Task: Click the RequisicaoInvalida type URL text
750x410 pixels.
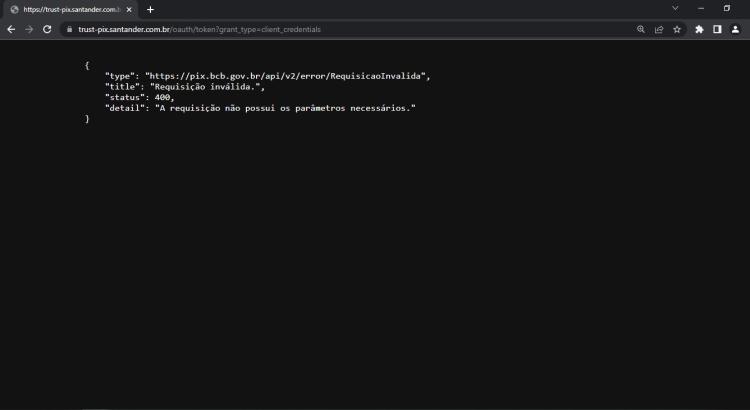Action: [285, 76]
